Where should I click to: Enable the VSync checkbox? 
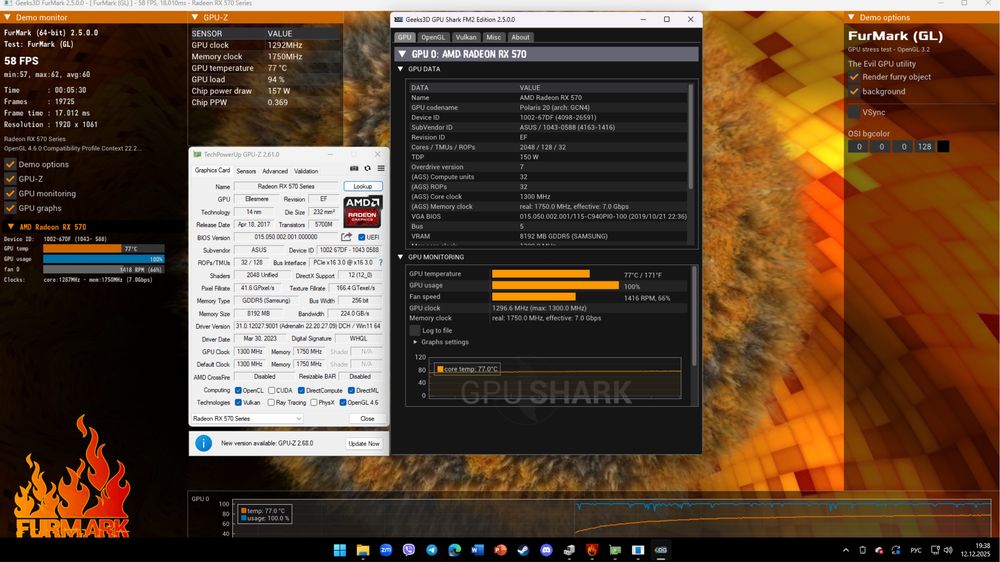(854, 112)
